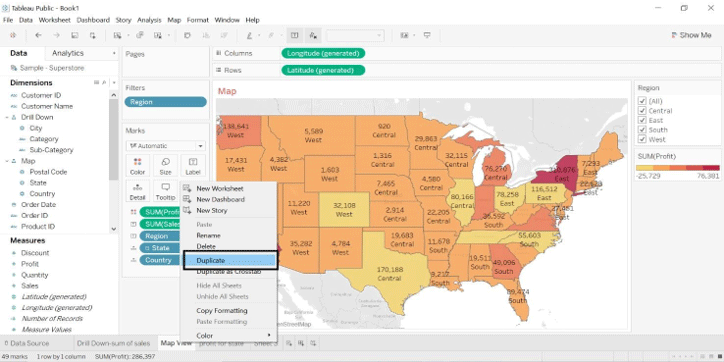Switch to the Analytics tab

(x=68, y=53)
